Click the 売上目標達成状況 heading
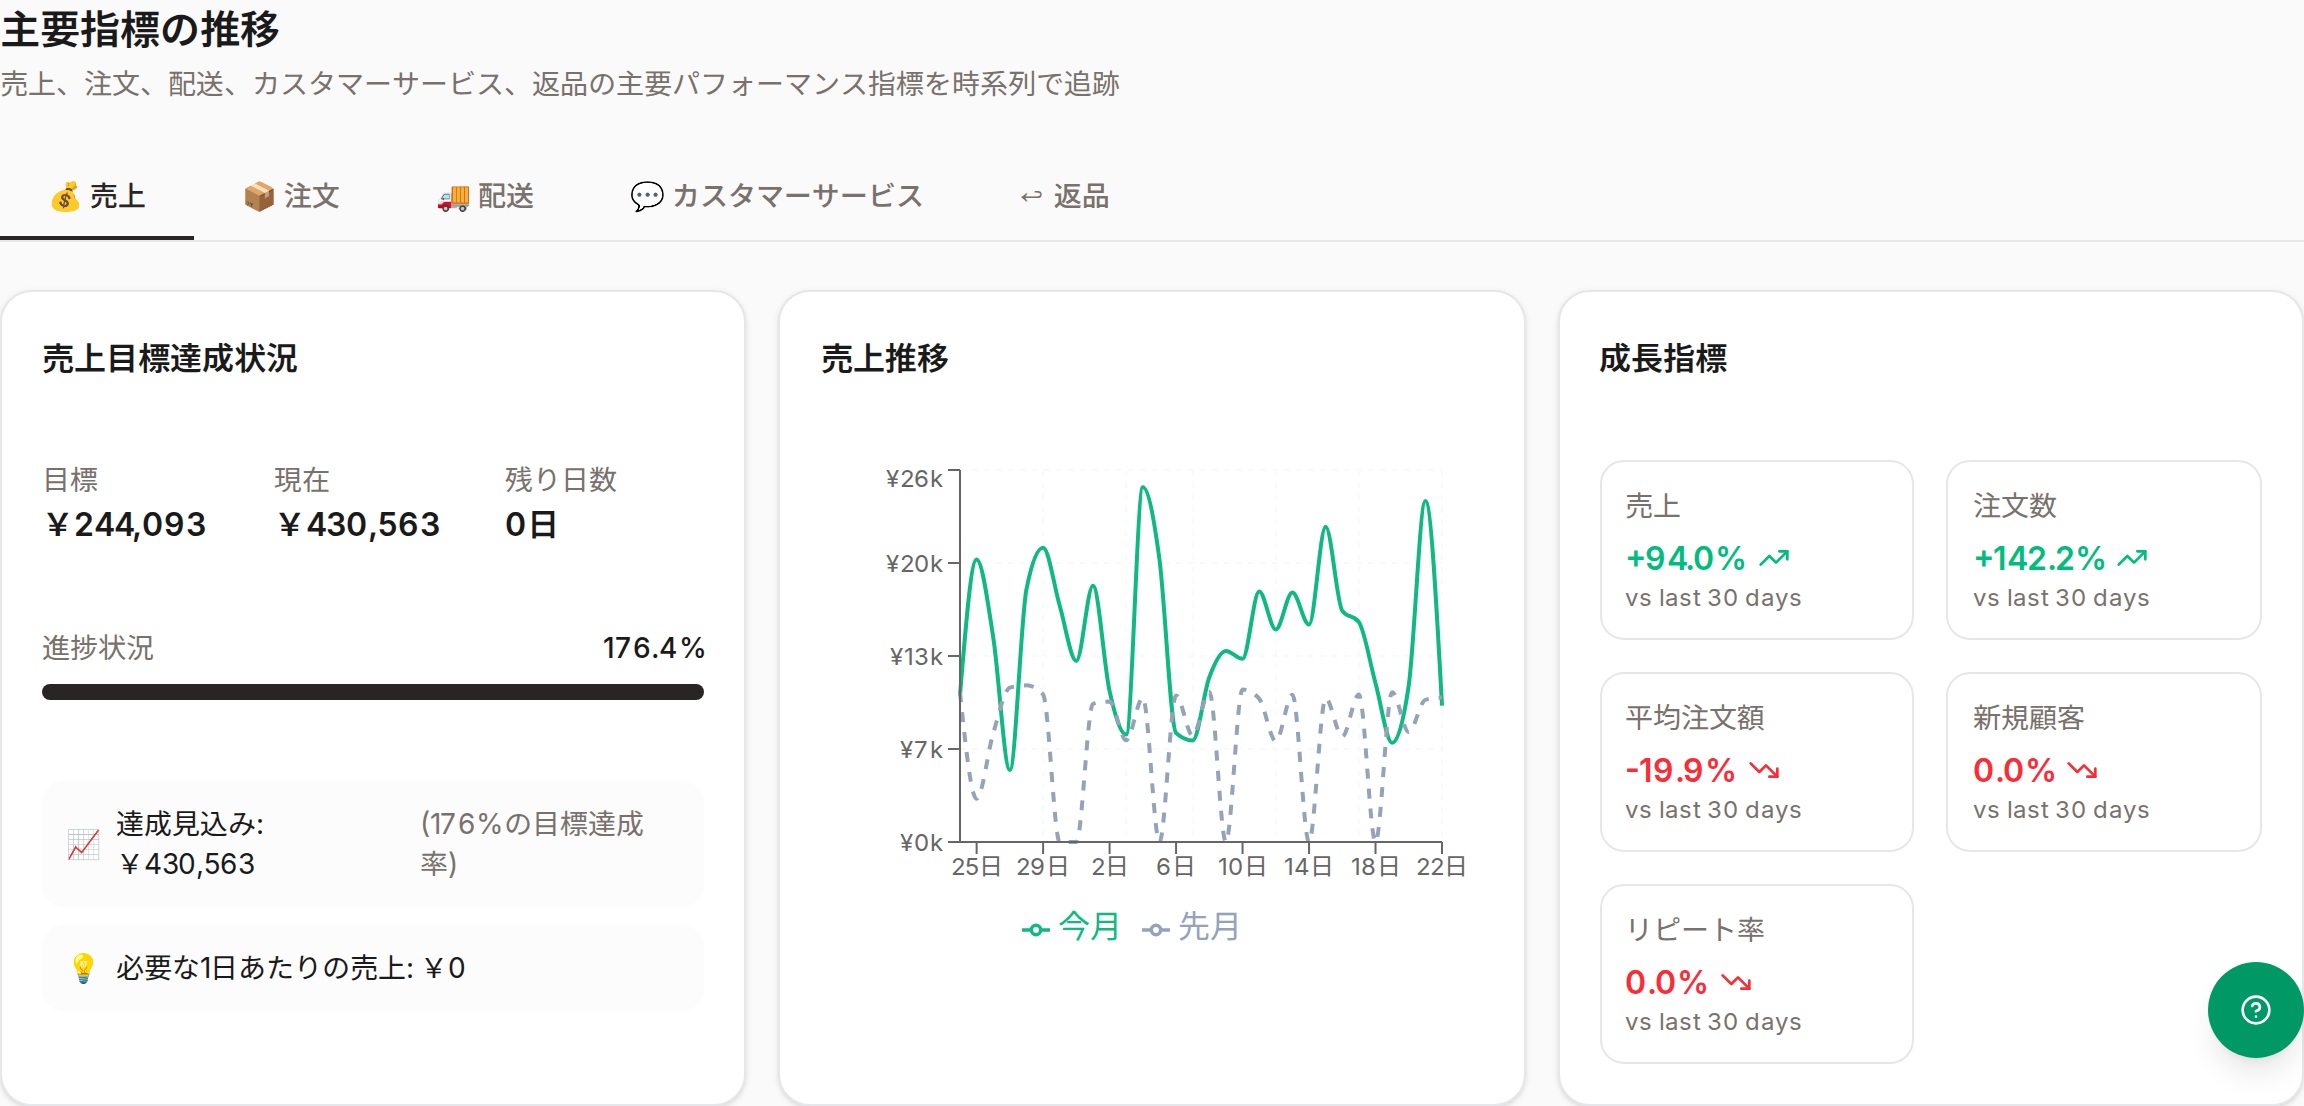Image resolution: width=2304 pixels, height=1106 pixels. [x=170, y=358]
